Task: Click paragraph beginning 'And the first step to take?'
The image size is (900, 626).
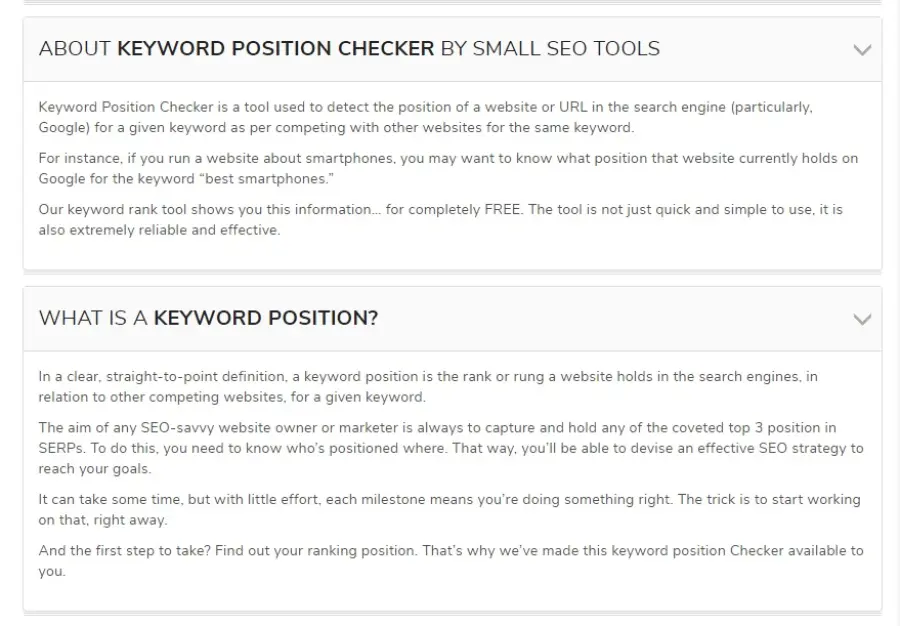Action: point(451,561)
